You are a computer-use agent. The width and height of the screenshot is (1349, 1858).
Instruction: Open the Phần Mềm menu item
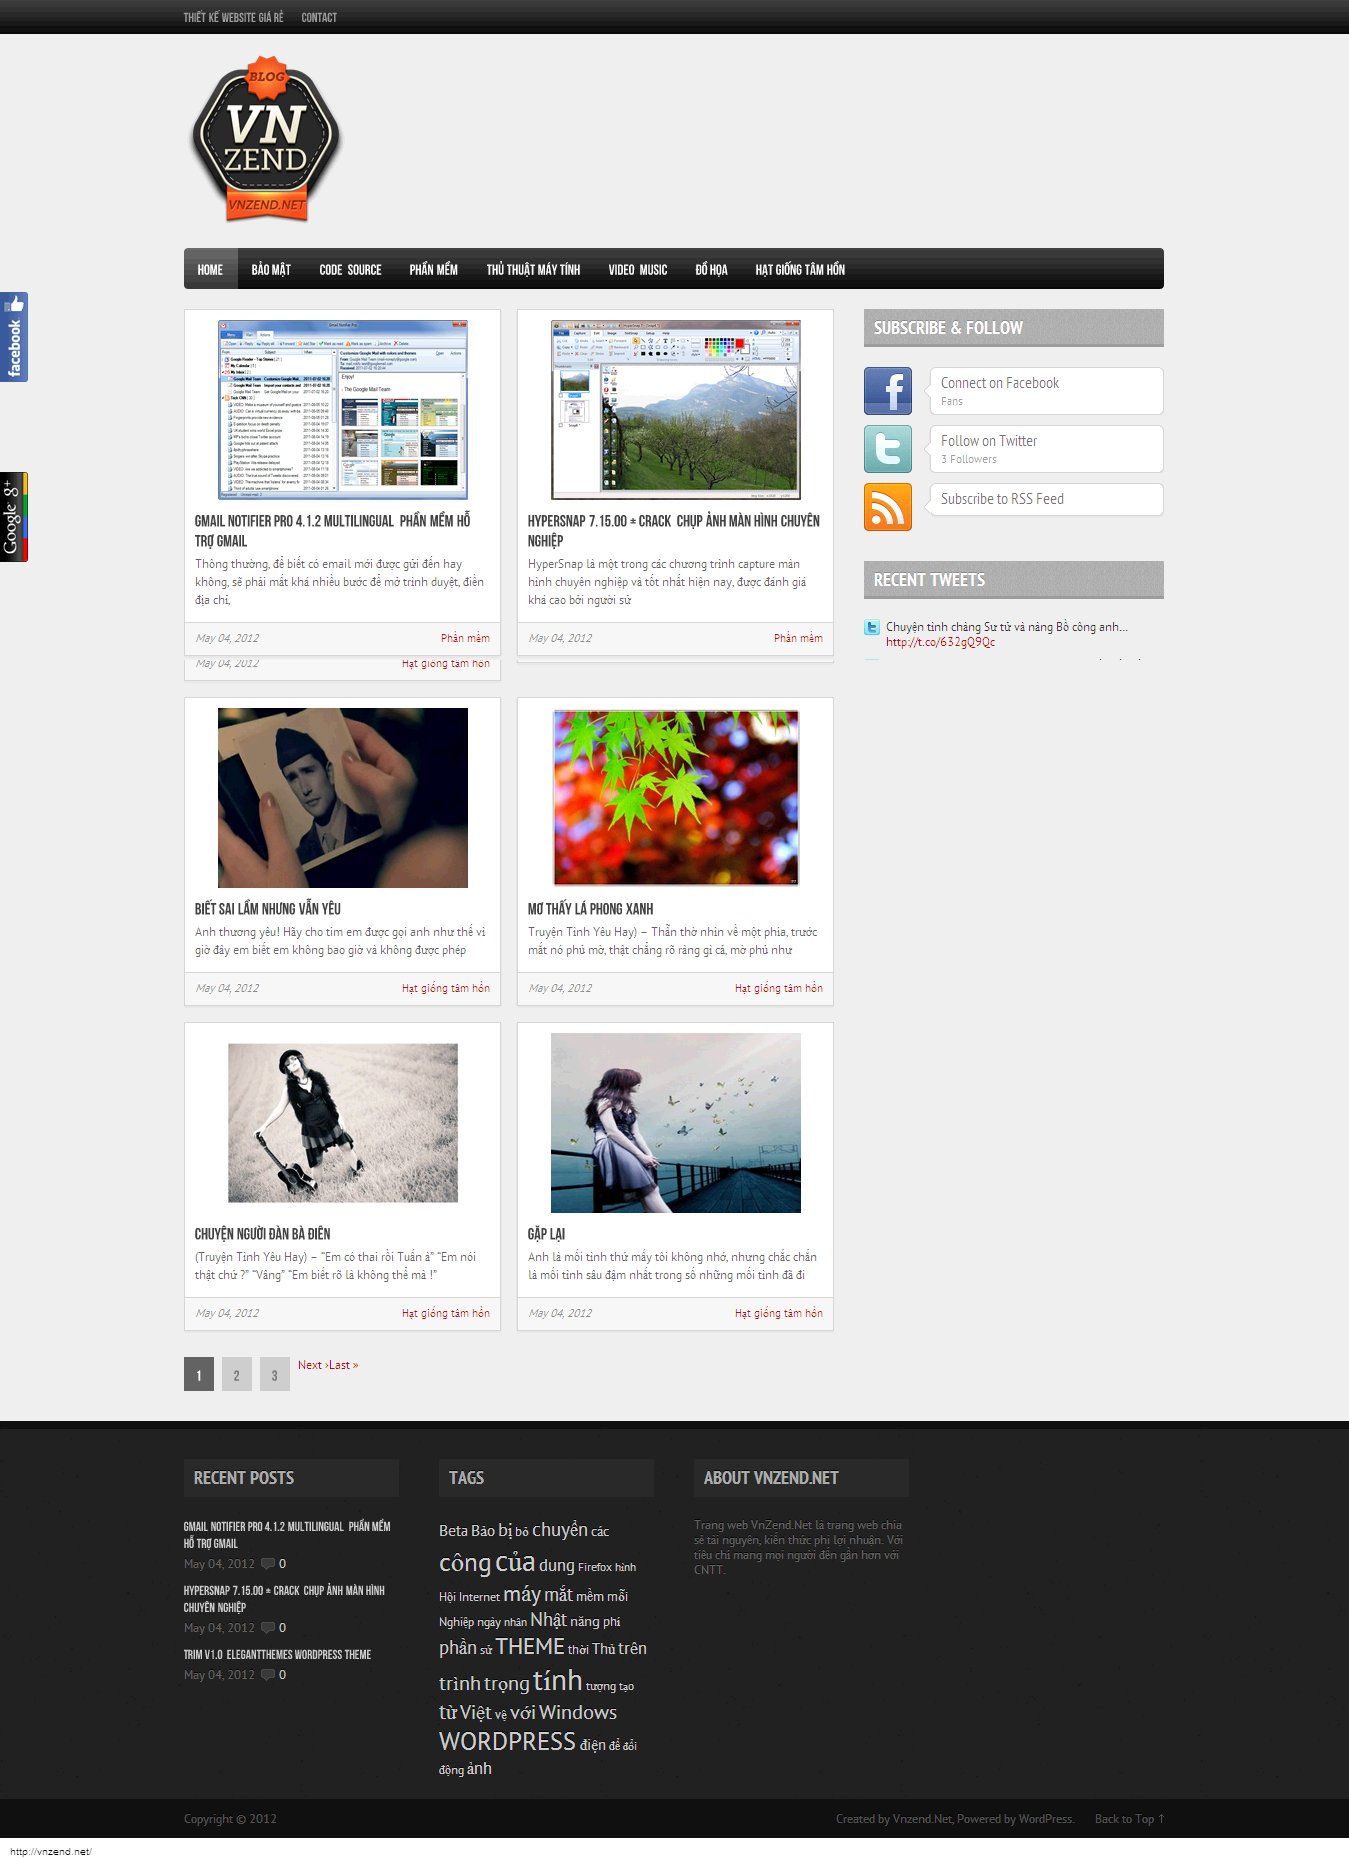433,270
